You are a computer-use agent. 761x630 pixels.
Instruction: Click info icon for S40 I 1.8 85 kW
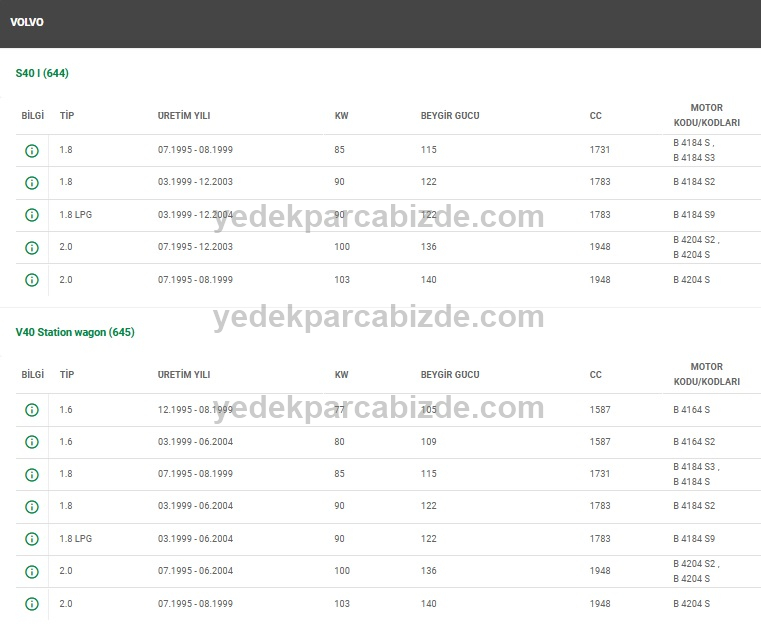click(x=32, y=151)
